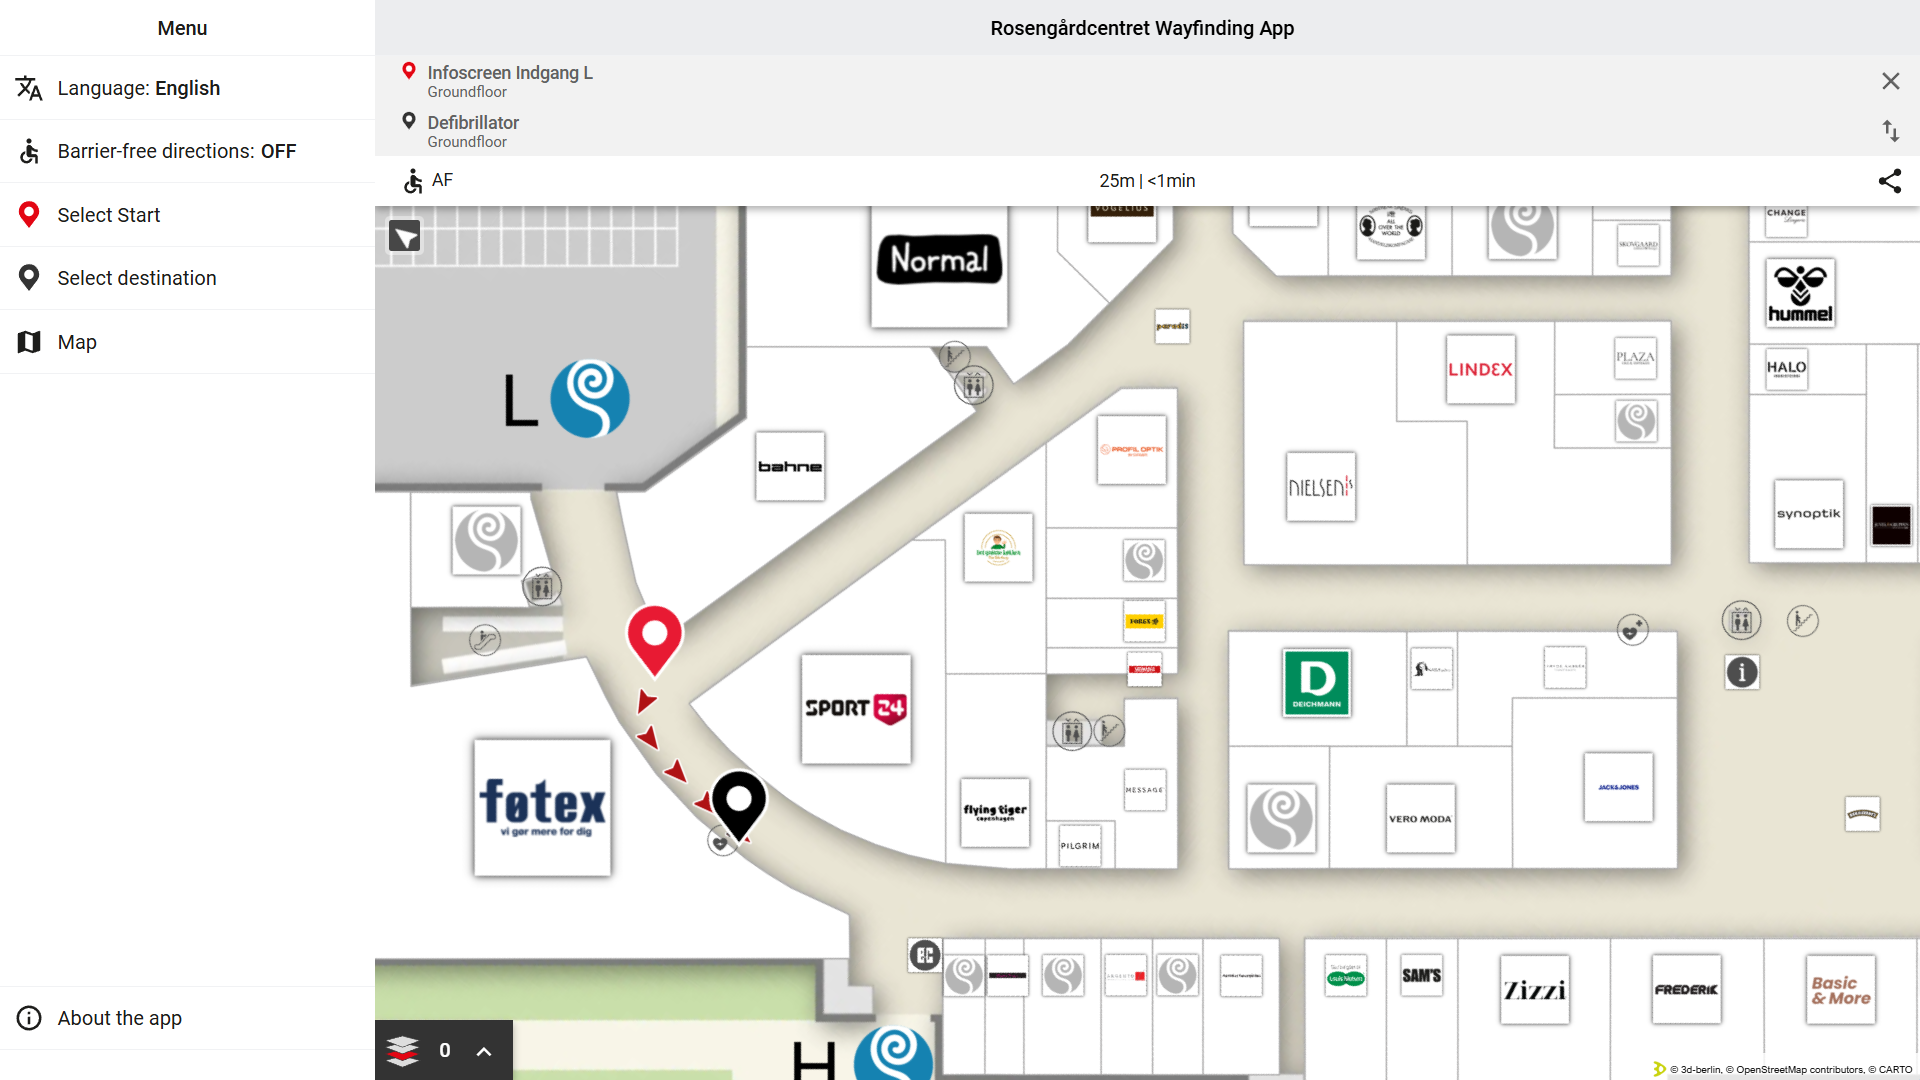The height and width of the screenshot is (1080, 1920).
Task: Click the information point icon
Action: [1742, 672]
